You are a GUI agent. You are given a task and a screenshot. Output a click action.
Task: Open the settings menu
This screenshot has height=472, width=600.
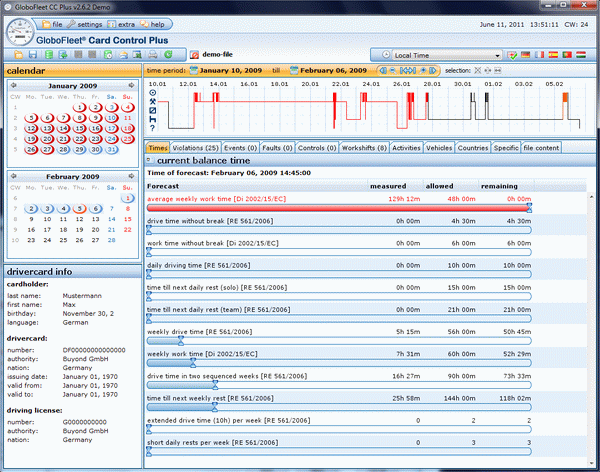[84, 24]
